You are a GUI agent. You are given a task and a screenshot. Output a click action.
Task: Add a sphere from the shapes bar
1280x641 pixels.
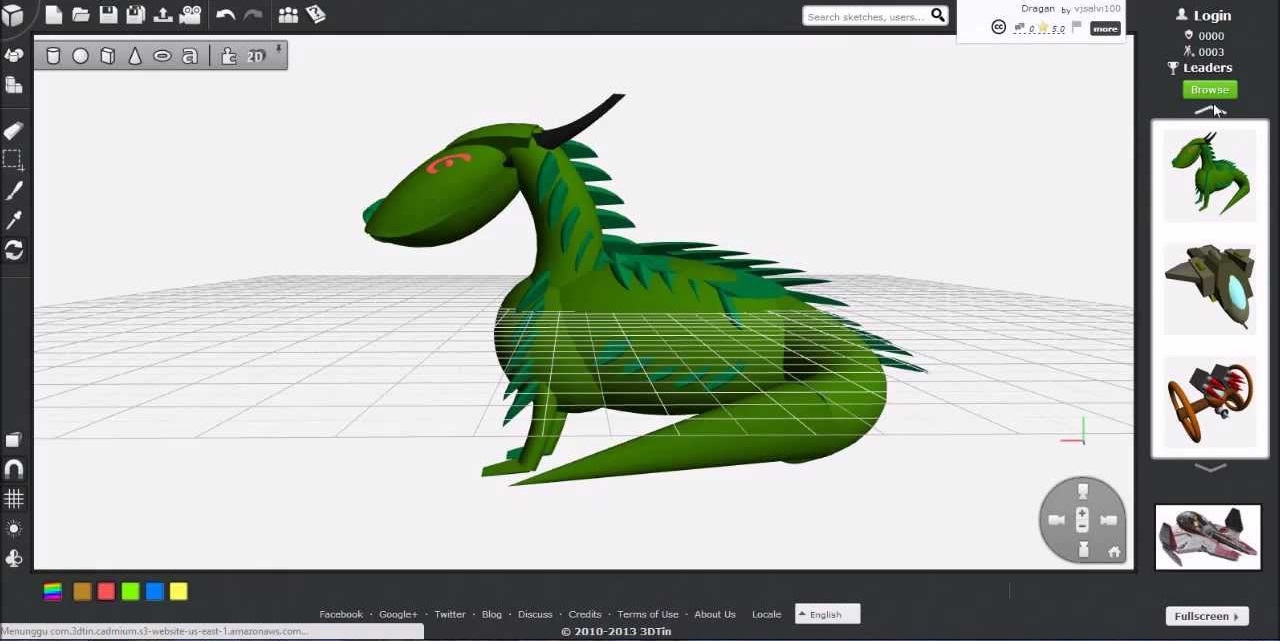pyautogui.click(x=80, y=56)
